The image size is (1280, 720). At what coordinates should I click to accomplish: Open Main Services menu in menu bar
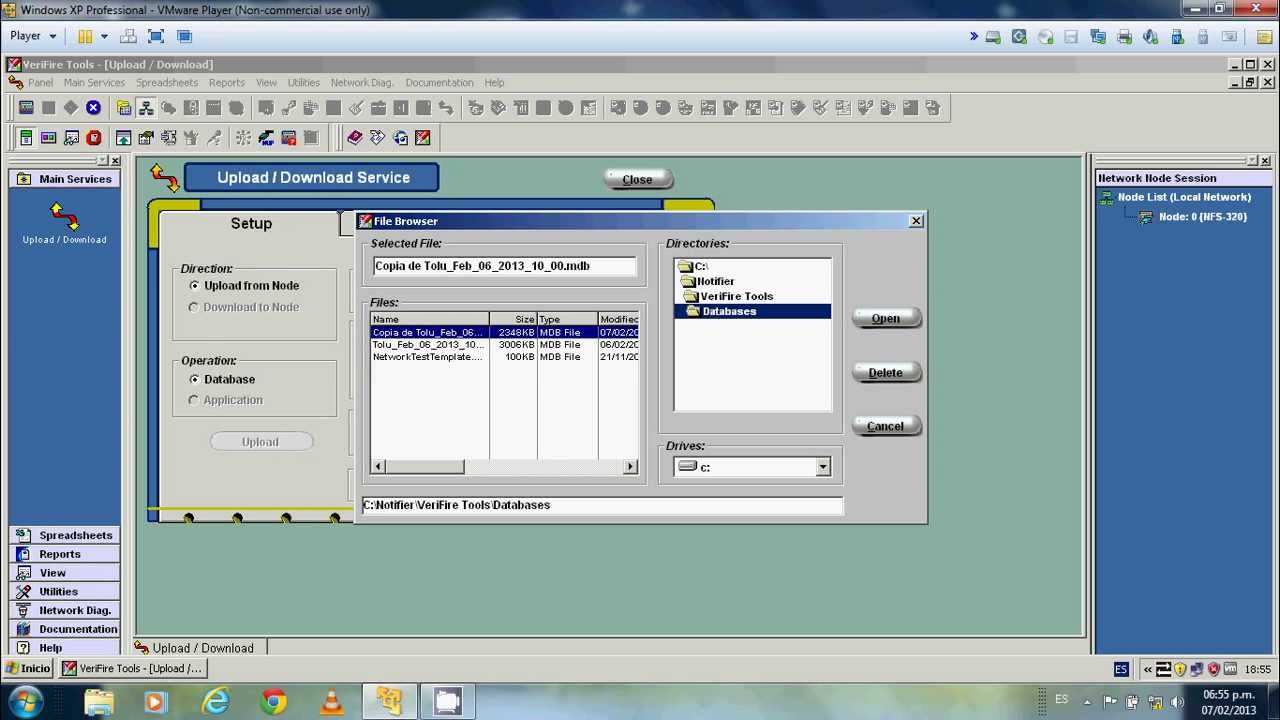(x=94, y=82)
